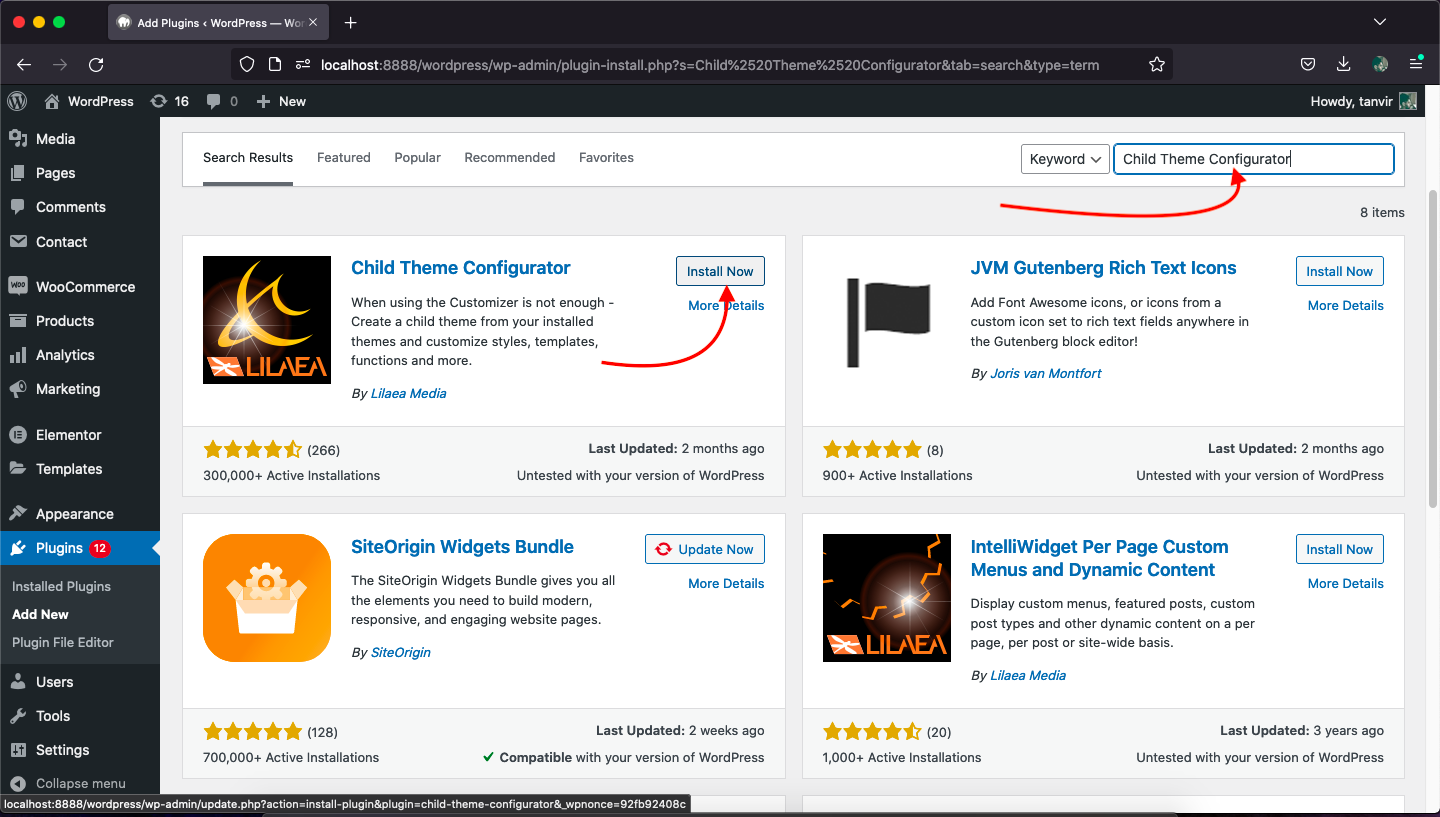
Task: Switch to the Recommended tab
Action: (x=510, y=158)
